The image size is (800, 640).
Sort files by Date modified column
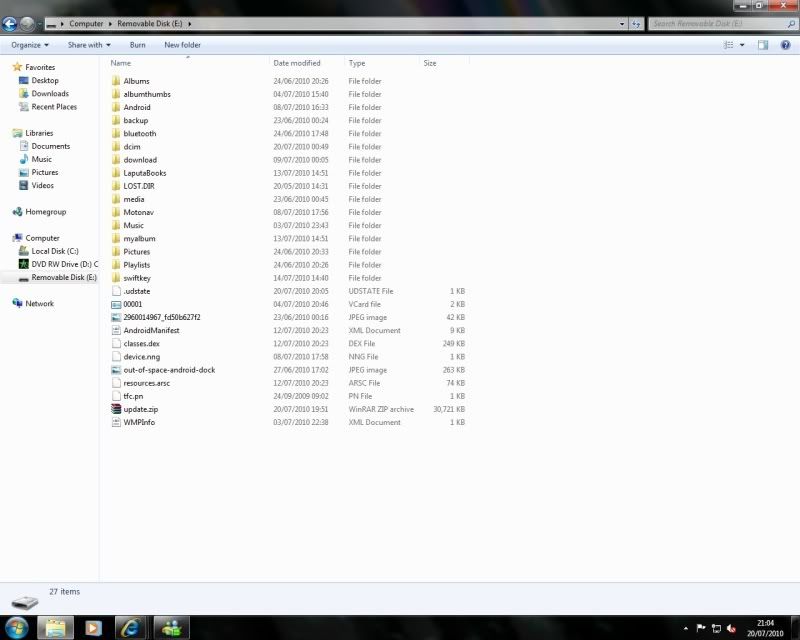[297, 63]
